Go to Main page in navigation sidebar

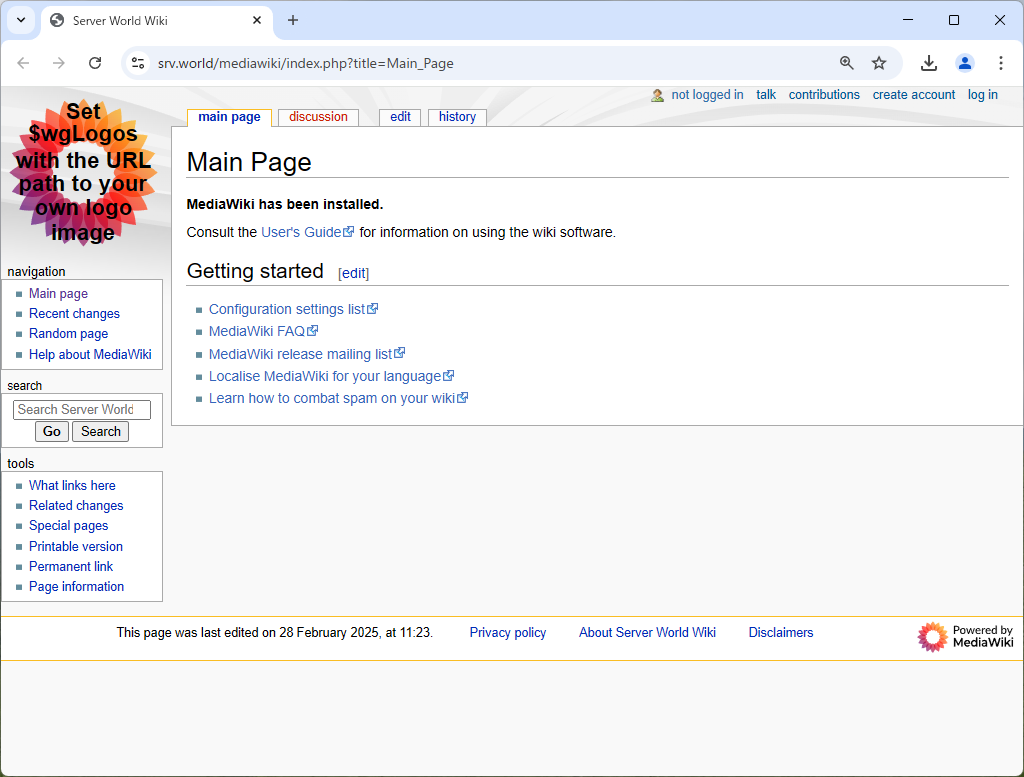(58, 294)
